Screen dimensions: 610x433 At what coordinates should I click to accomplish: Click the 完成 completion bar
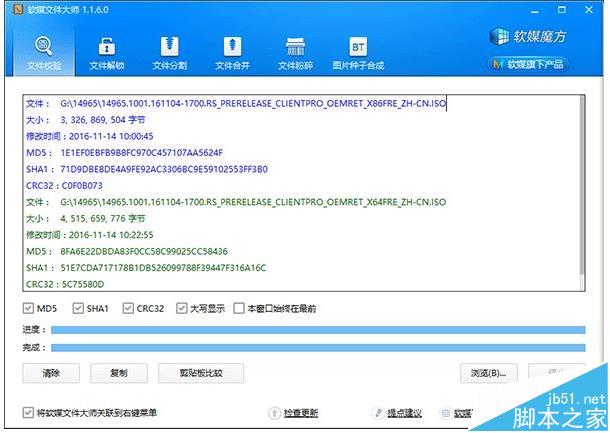[318, 347]
